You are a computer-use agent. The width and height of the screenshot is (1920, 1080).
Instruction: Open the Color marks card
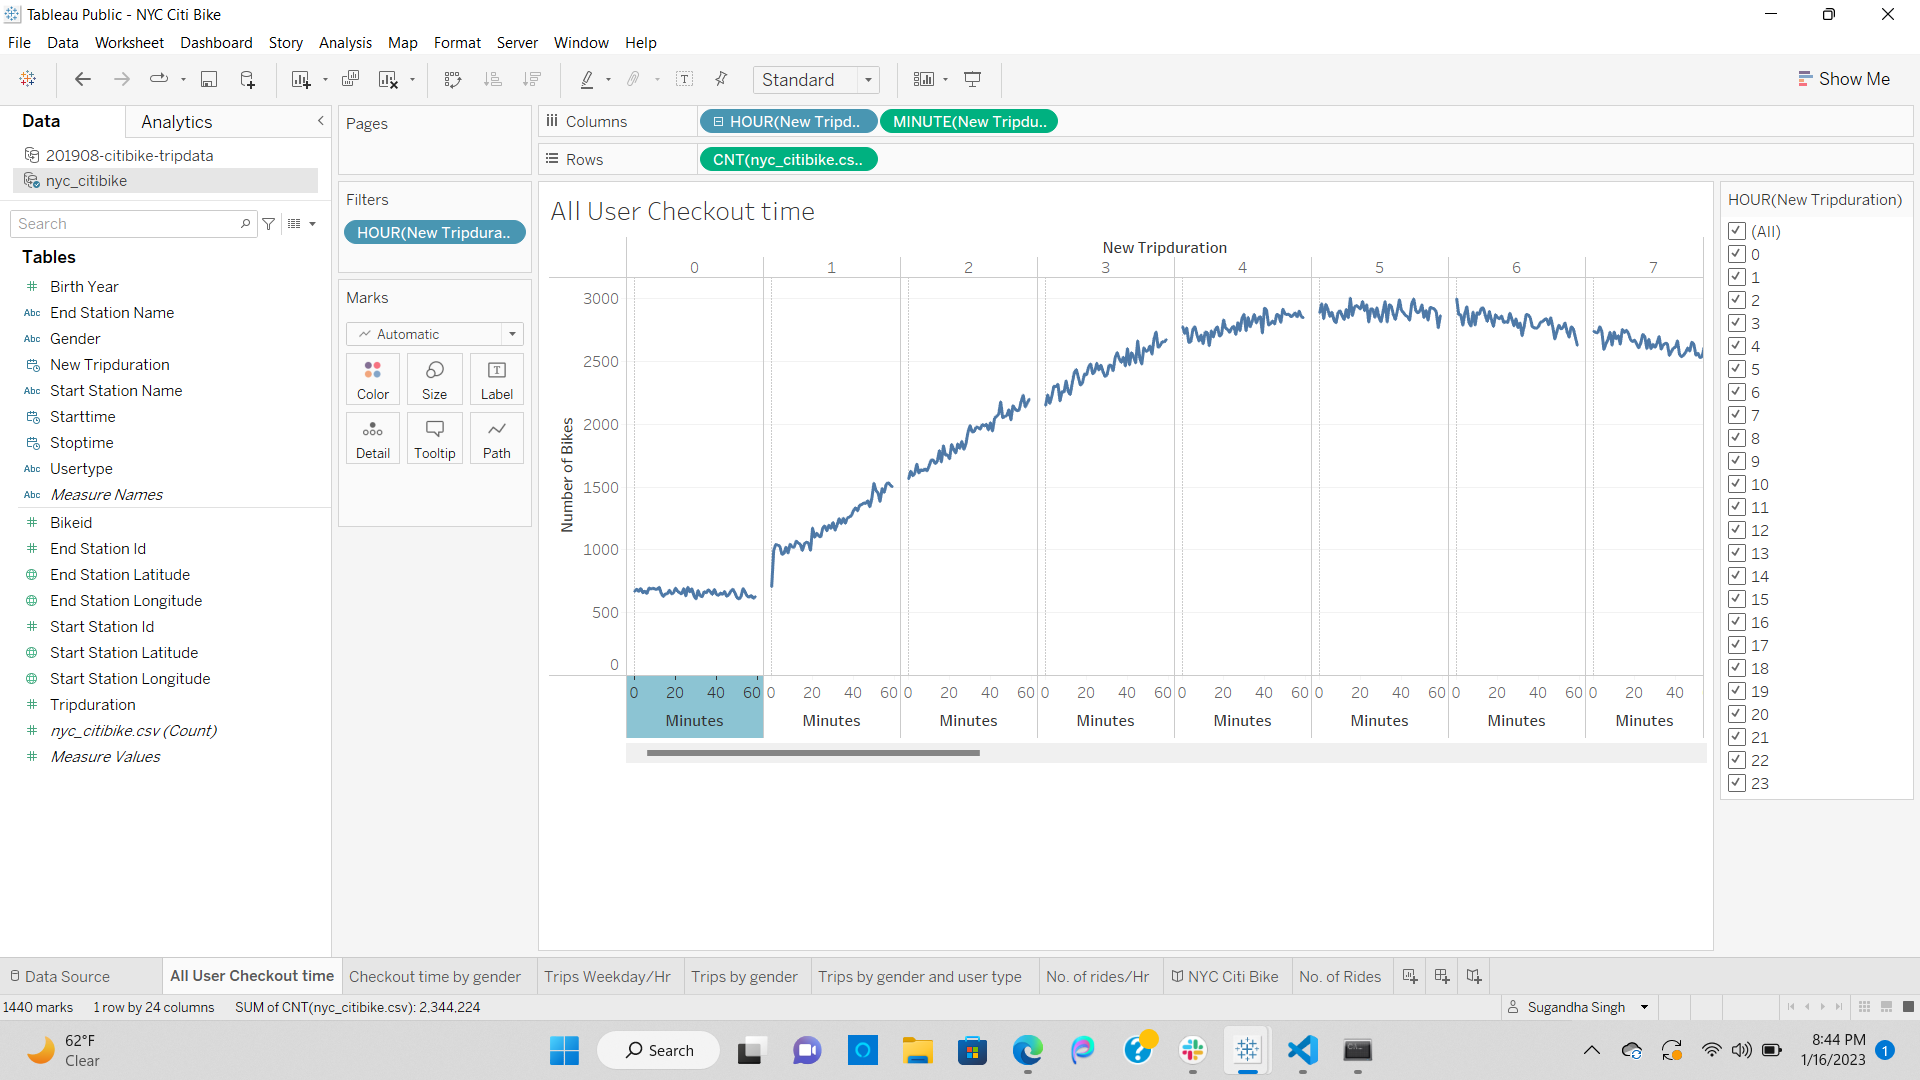tap(372, 379)
